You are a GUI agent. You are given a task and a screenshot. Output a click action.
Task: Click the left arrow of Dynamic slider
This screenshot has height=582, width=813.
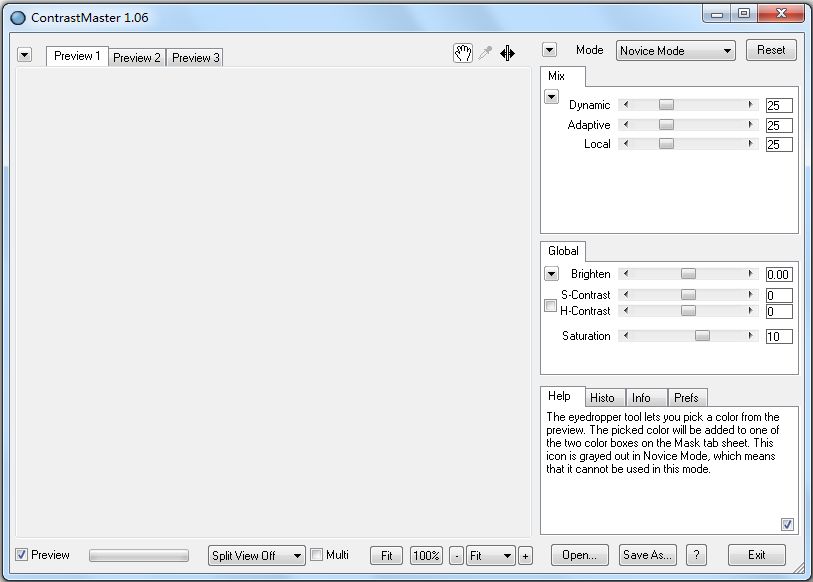pos(626,105)
